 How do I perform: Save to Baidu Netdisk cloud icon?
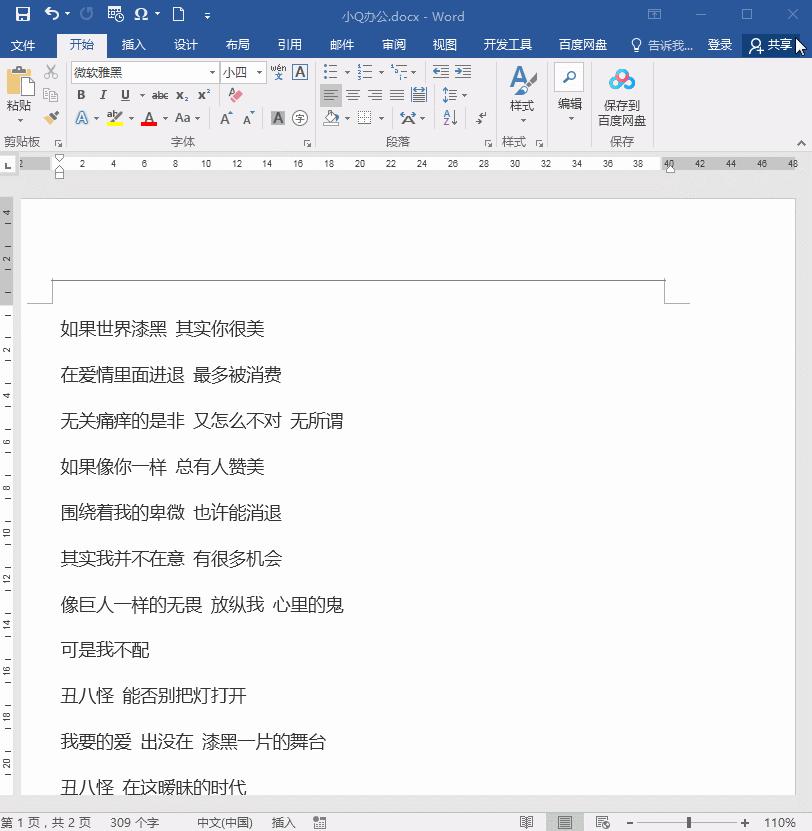pyautogui.click(x=622, y=80)
